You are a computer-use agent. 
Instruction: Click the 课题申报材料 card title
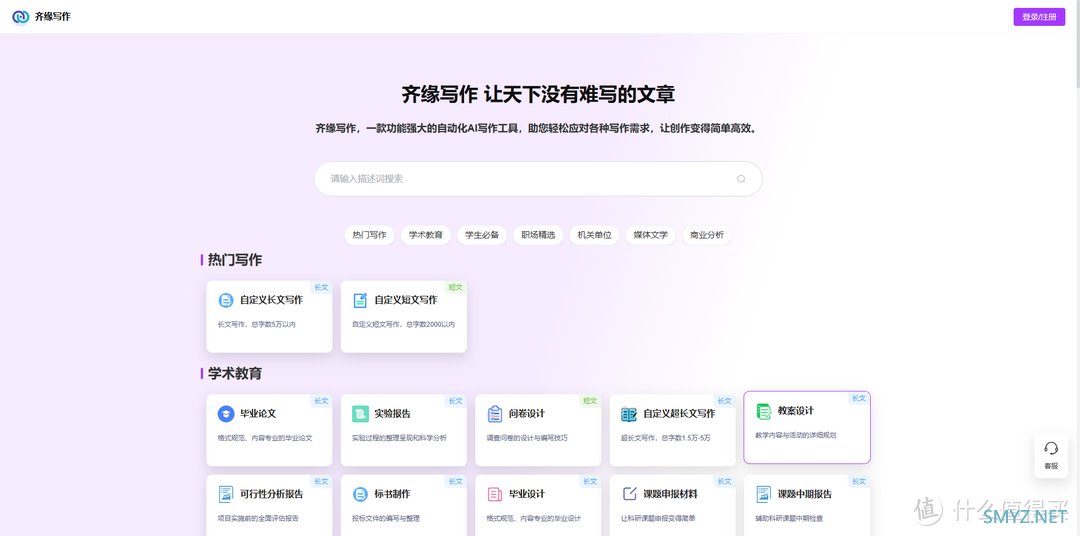click(670, 494)
